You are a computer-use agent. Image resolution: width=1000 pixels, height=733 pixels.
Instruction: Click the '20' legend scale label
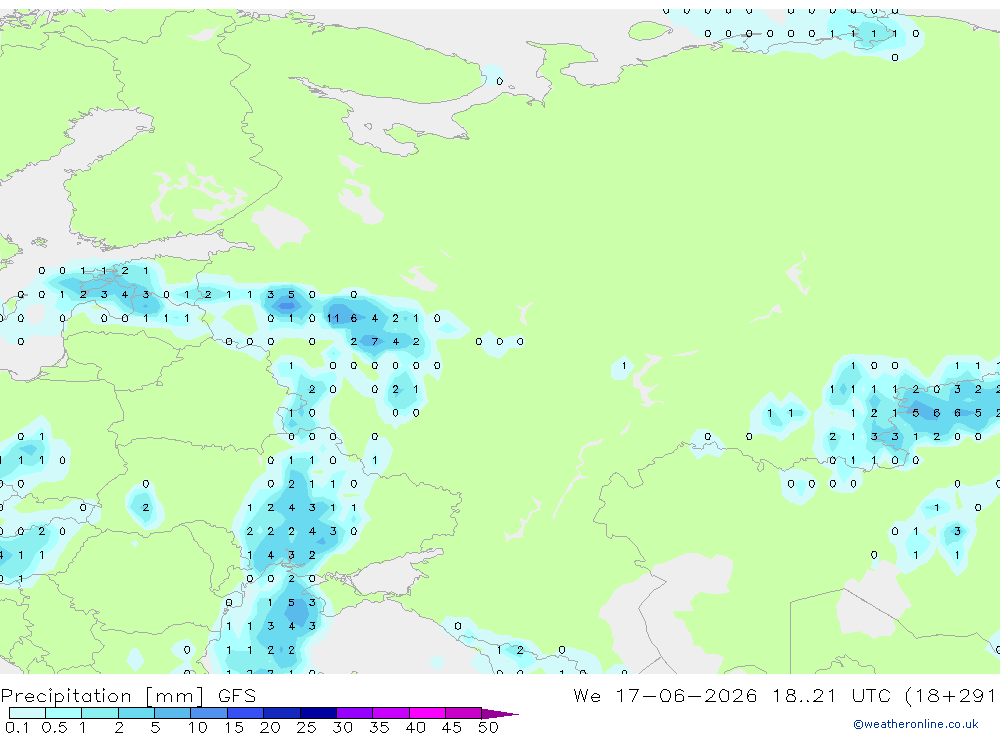point(270,727)
